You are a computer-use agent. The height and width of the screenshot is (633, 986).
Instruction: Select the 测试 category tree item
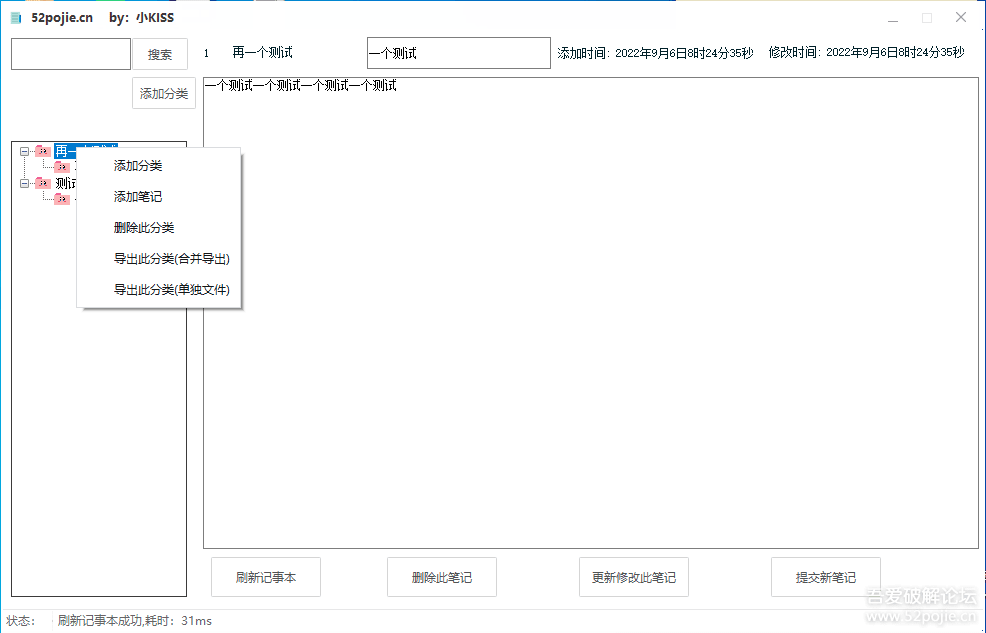[x=65, y=183]
